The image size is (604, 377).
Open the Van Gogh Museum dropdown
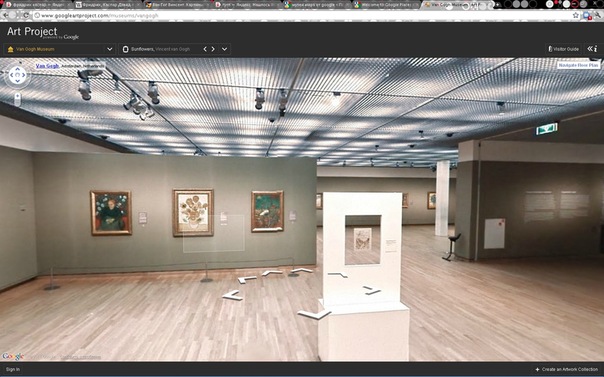click(x=60, y=49)
